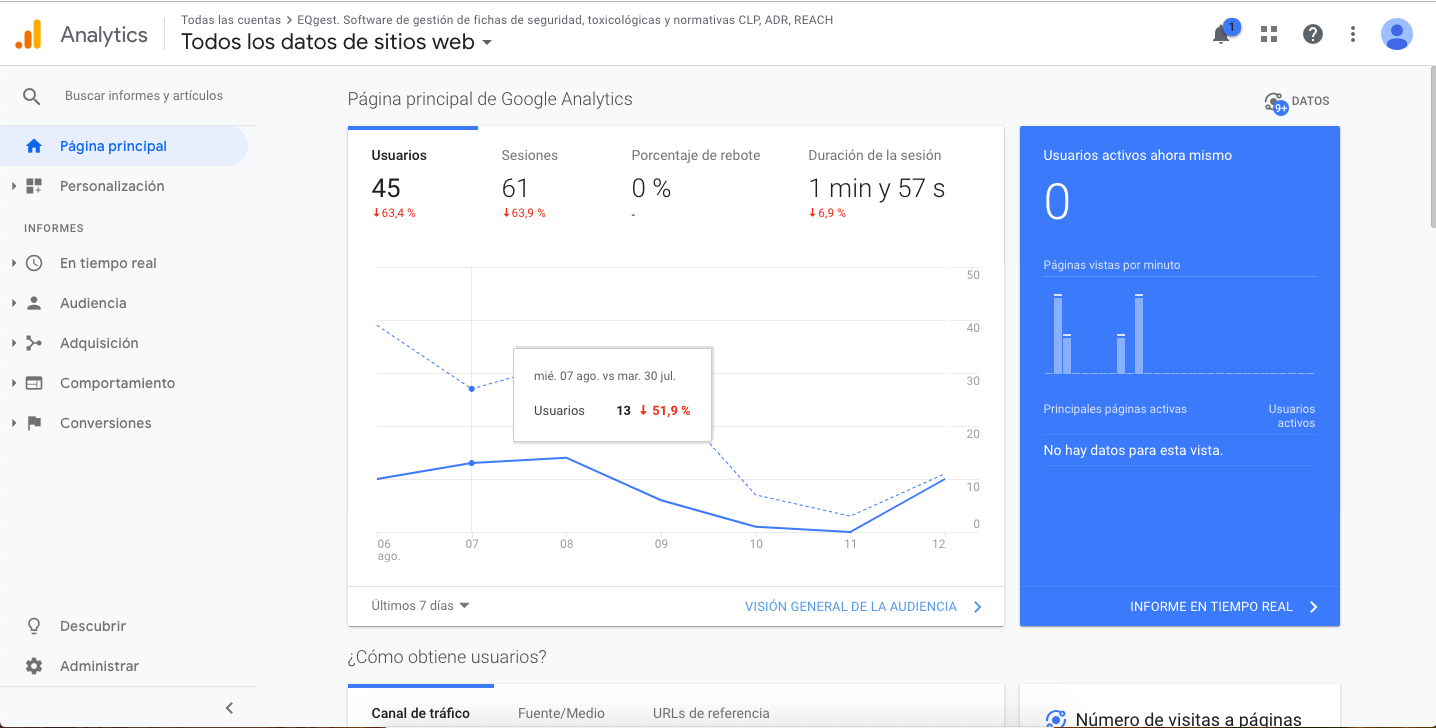The height and width of the screenshot is (728, 1436).
Task: Open the three-dot overflow menu
Action: 1352,34
